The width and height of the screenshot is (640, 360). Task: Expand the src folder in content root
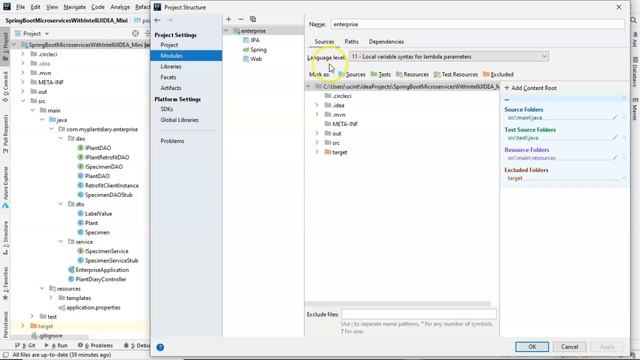[317, 143]
